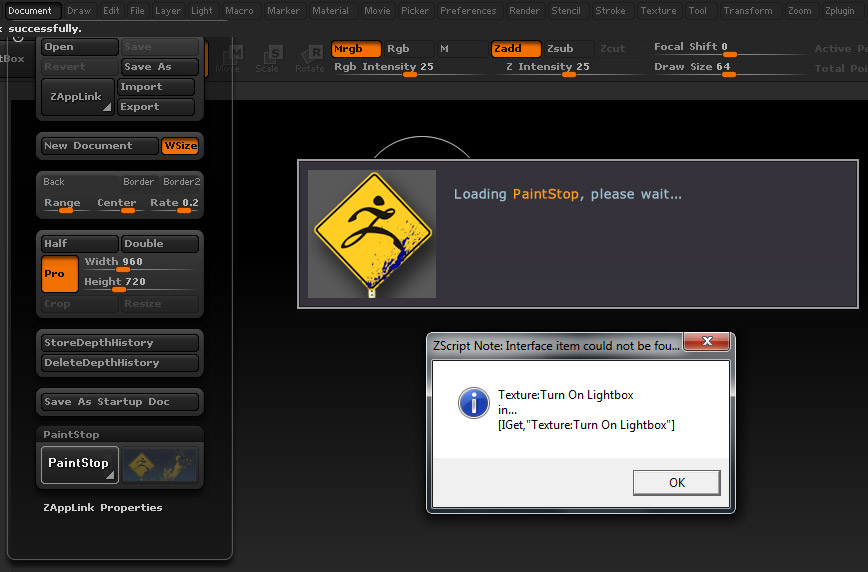Click the PaintStop logo in loading banner
Image resolution: width=868 pixels, height=572 pixels.
(372, 234)
